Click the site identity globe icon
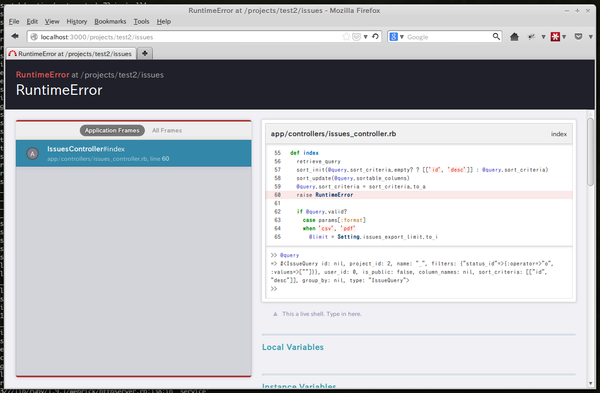600x393 pixels. pyautogui.click(x=34, y=37)
